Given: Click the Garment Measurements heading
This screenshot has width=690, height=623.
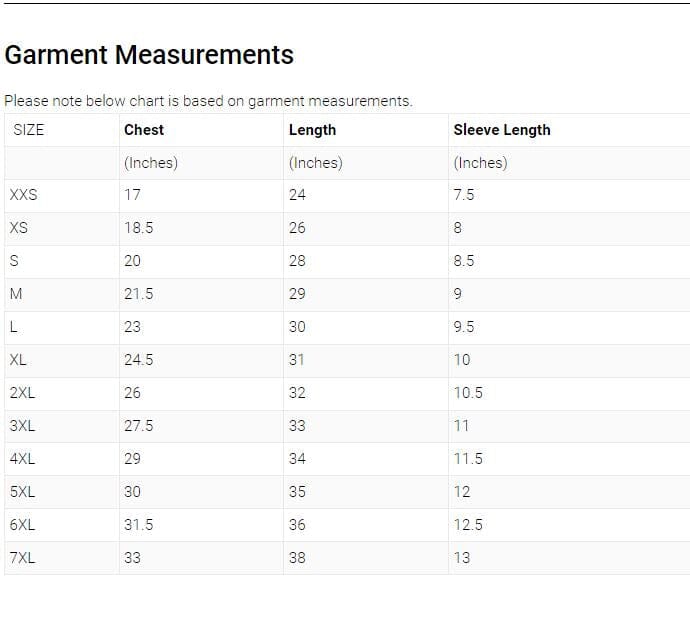Looking at the screenshot, I should click(149, 55).
